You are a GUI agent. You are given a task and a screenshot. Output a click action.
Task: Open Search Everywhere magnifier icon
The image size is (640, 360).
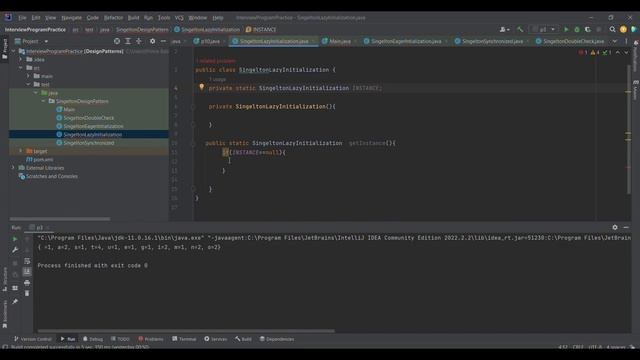(612, 29)
